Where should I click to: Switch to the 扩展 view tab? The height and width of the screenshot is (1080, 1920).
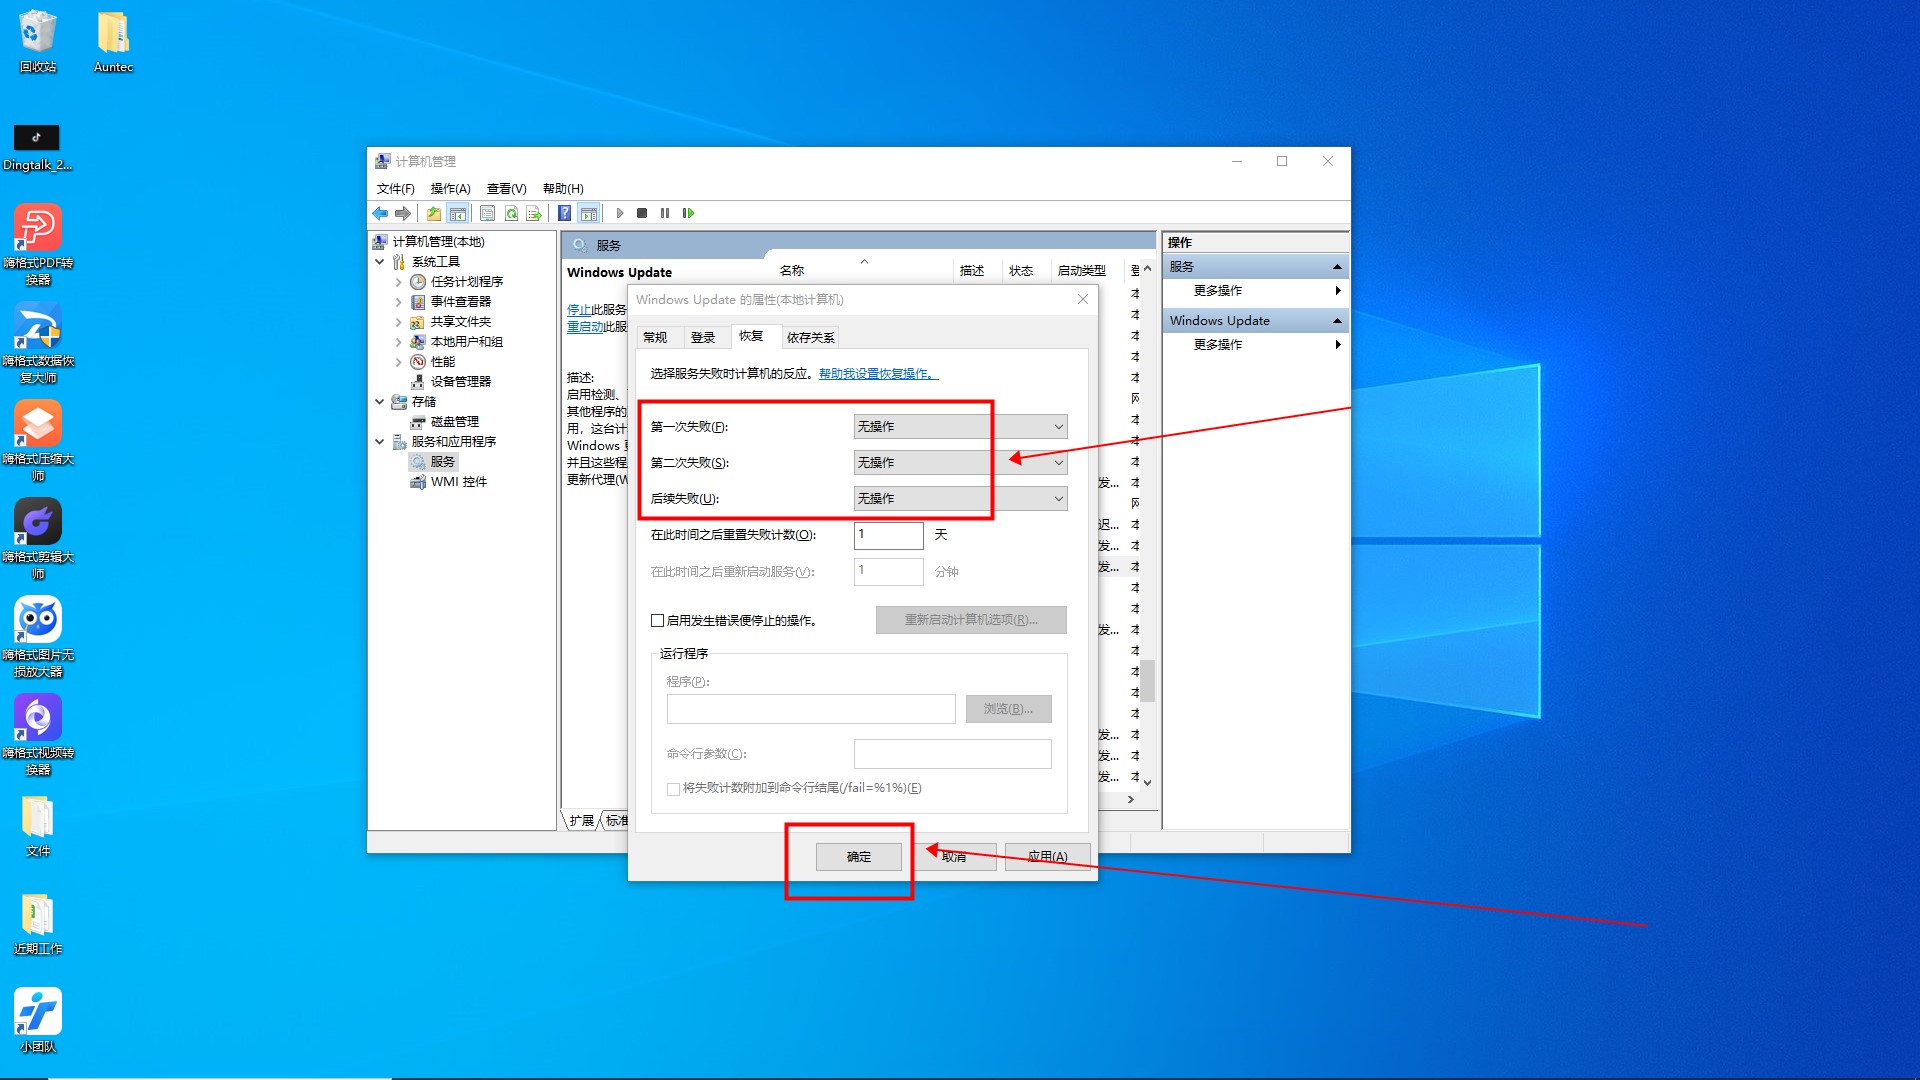click(581, 821)
